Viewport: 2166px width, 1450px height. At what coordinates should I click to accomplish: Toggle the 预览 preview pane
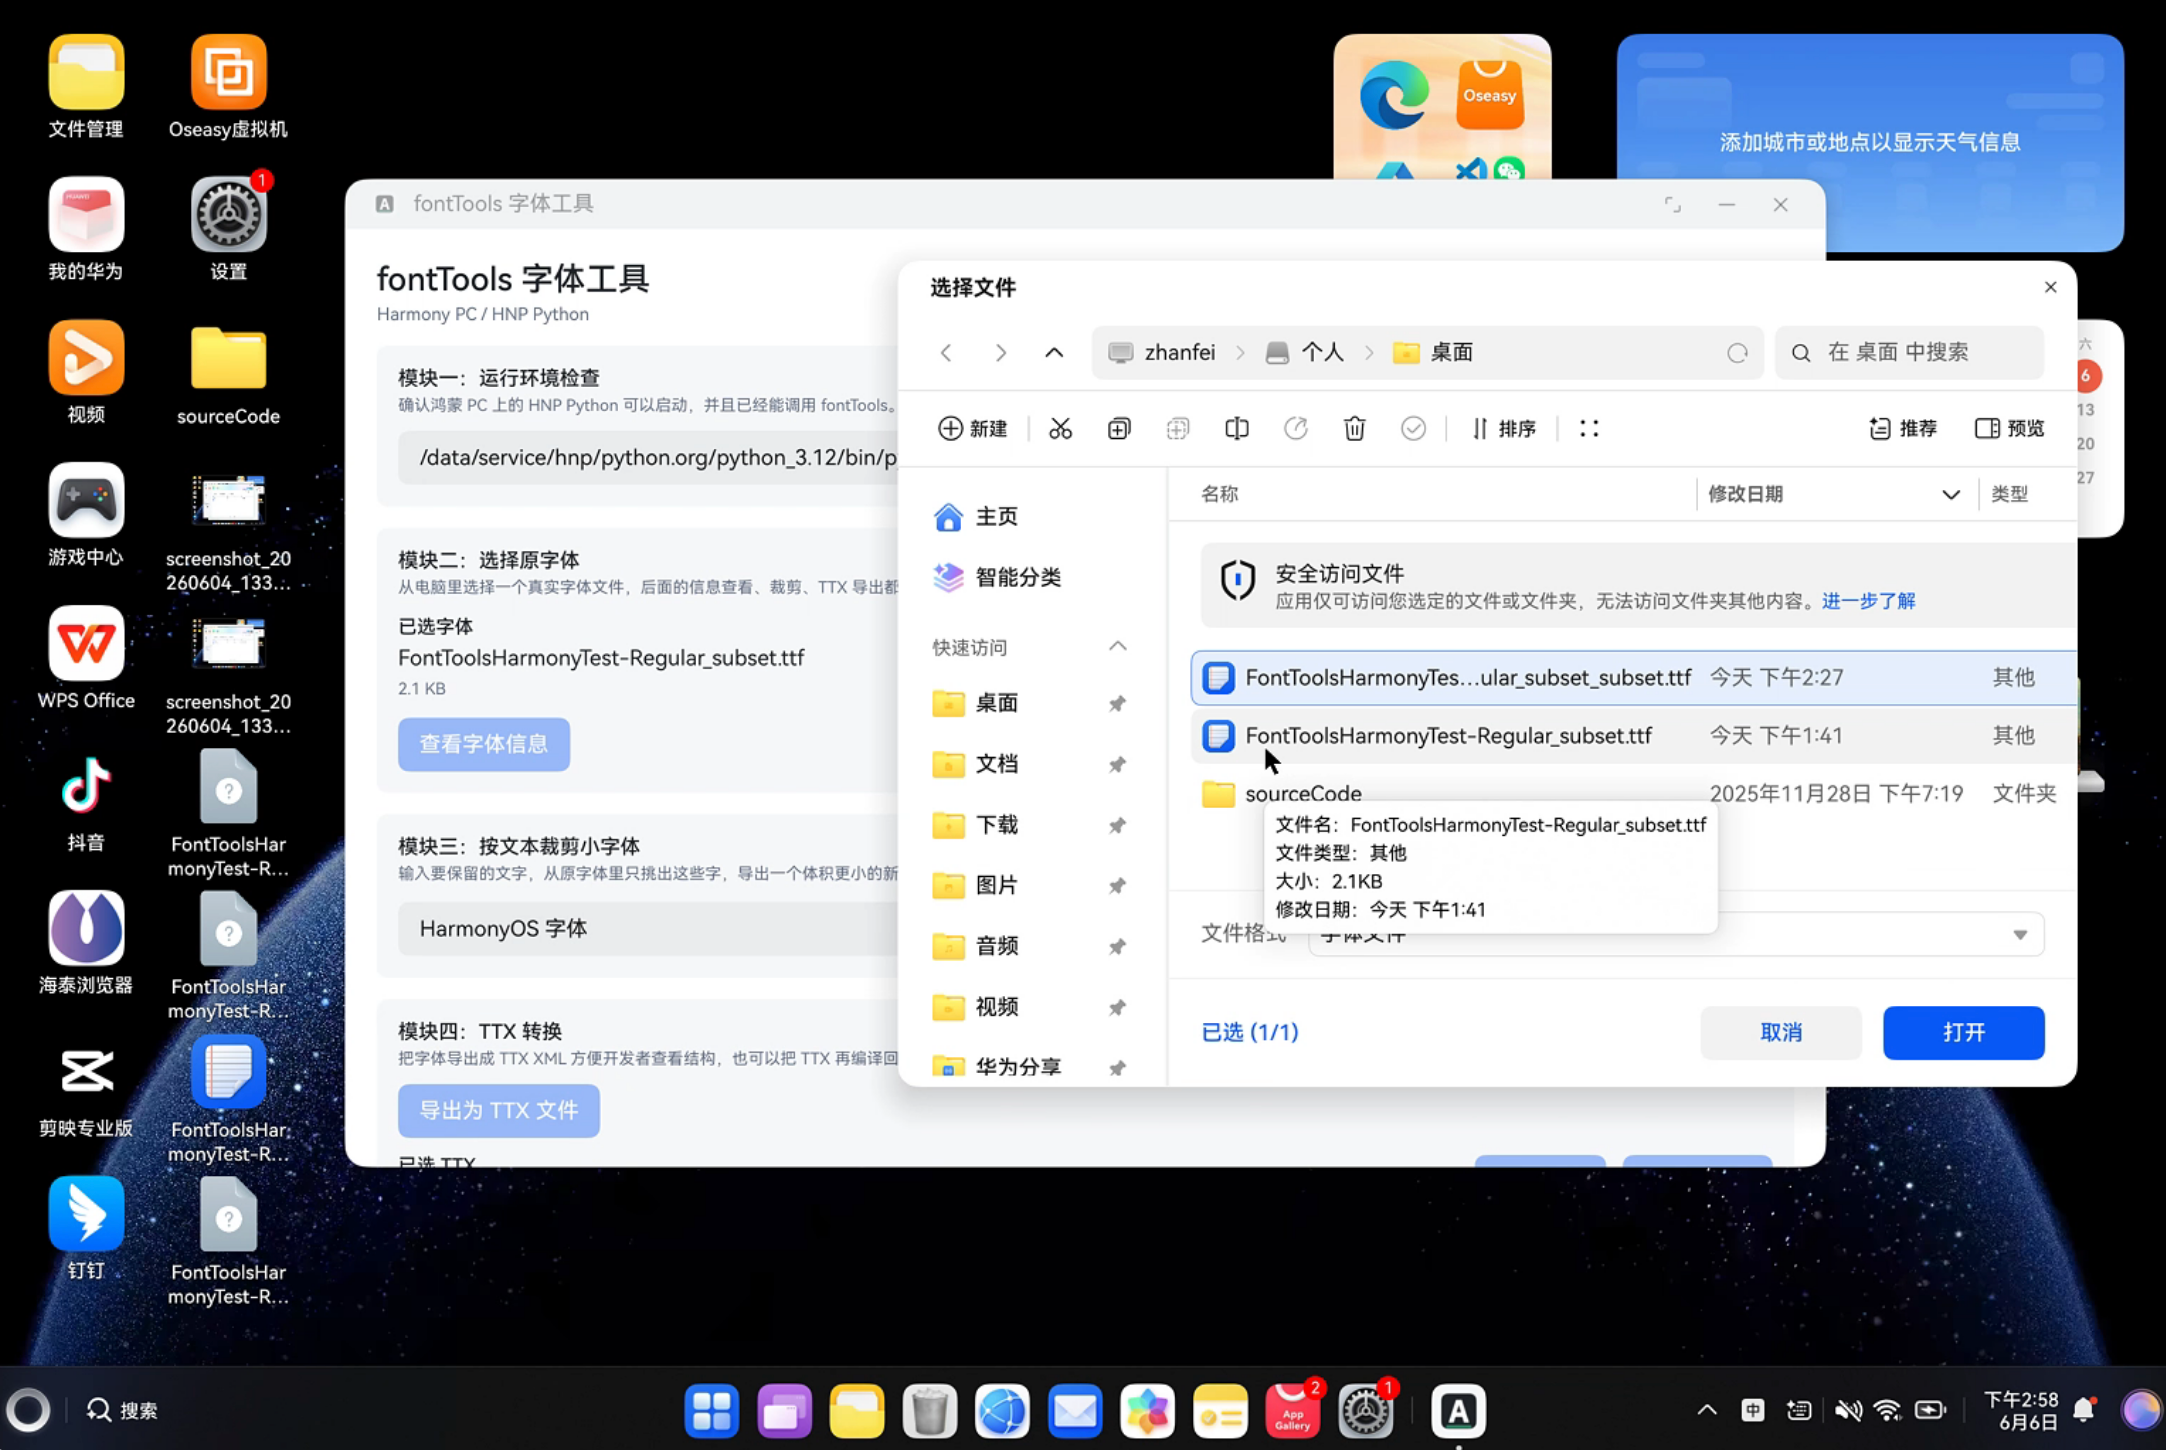tap(2009, 429)
